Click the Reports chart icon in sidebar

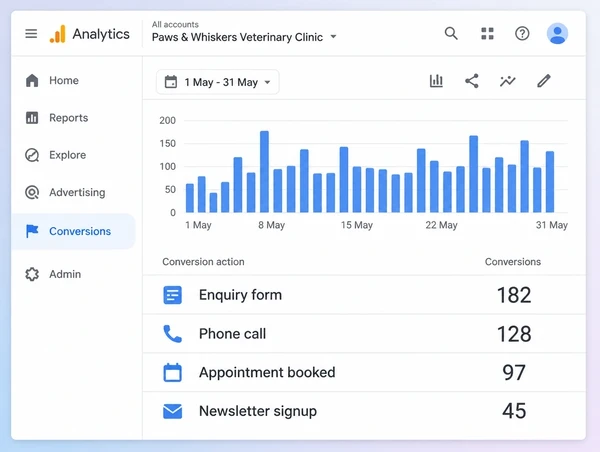click(32, 117)
